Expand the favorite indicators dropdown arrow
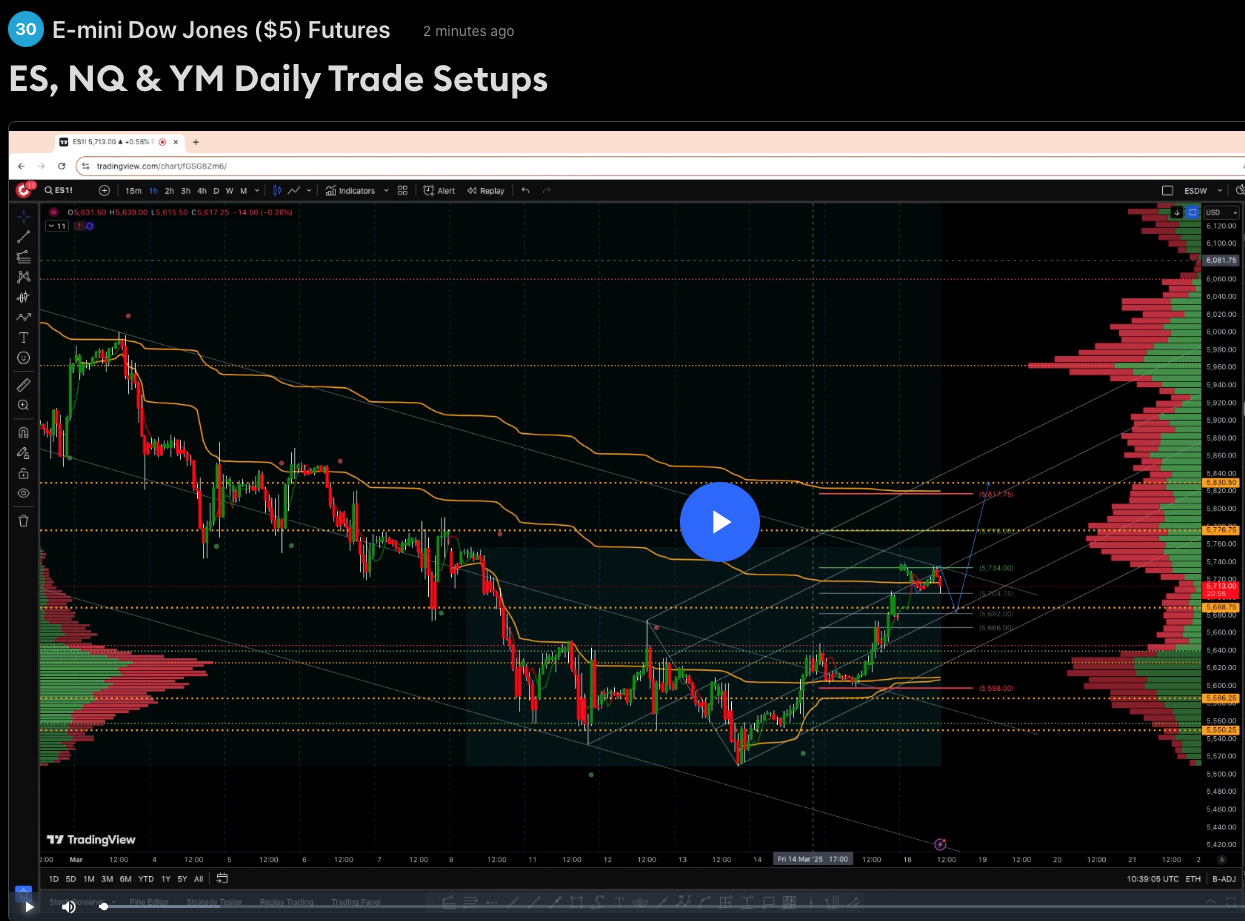The width and height of the screenshot is (1245, 921). [x=386, y=190]
